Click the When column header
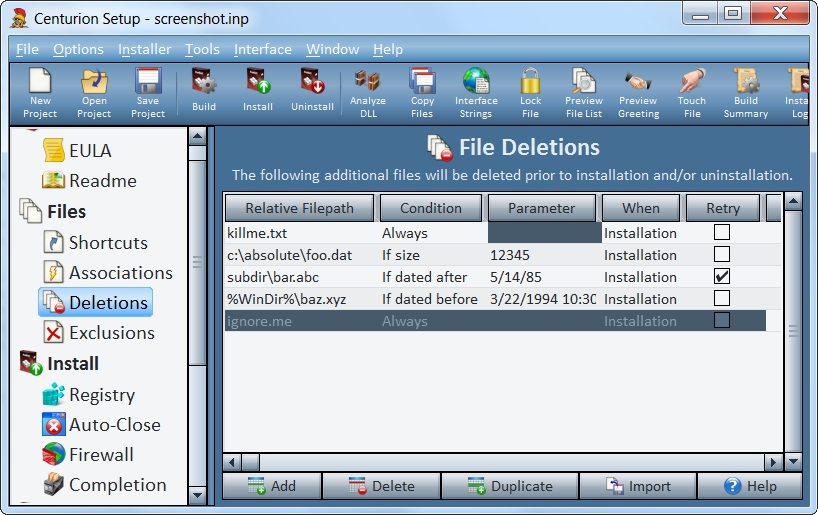Screen dimensions: 818x515 click(x=641, y=208)
